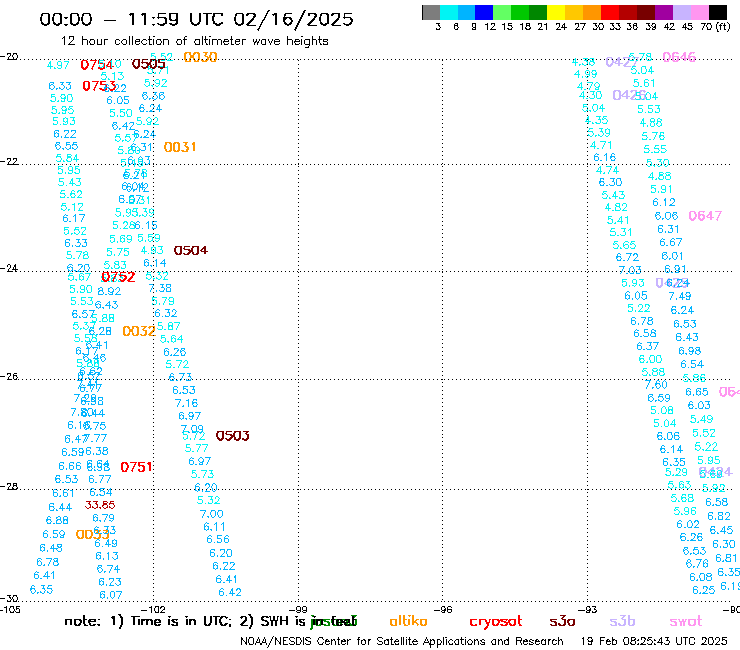Image resolution: width=740 pixels, height=650 pixels.
Task: Click the 0646 swot time marker
Action: point(680,57)
